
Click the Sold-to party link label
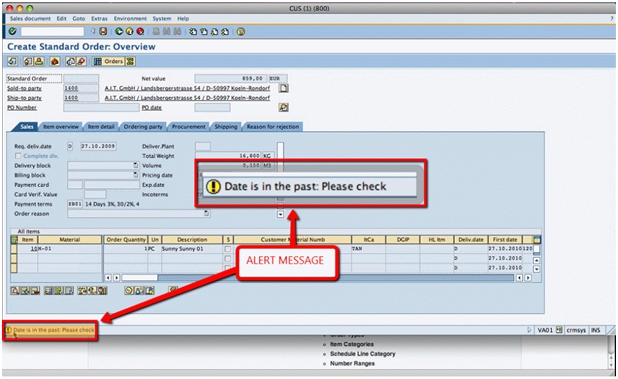click(x=24, y=88)
